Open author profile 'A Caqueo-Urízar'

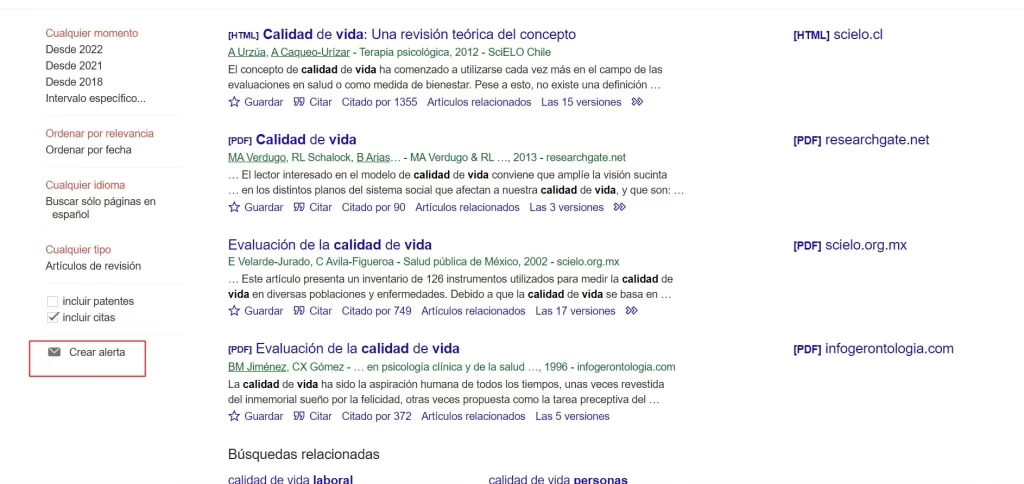[312, 52]
